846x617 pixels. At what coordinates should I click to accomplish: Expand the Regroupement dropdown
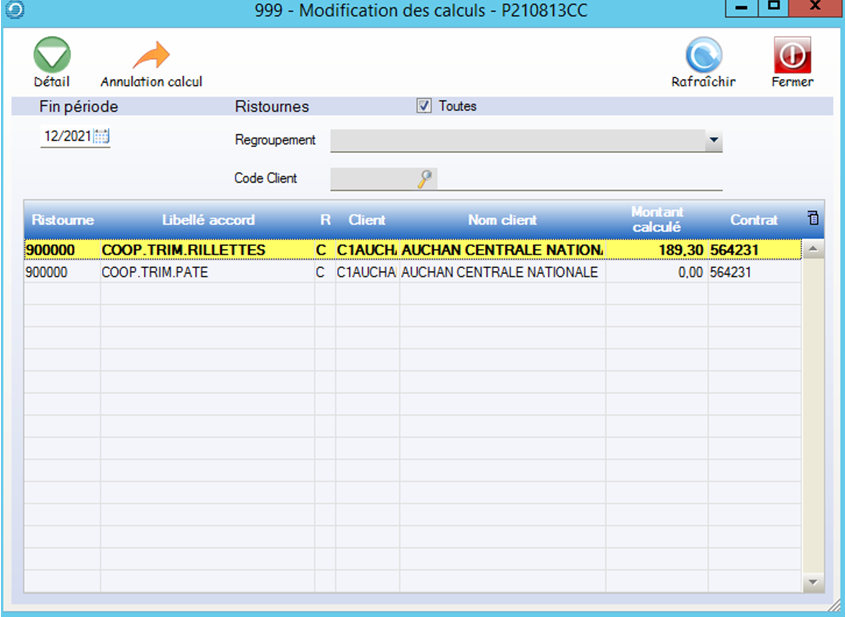tap(712, 141)
